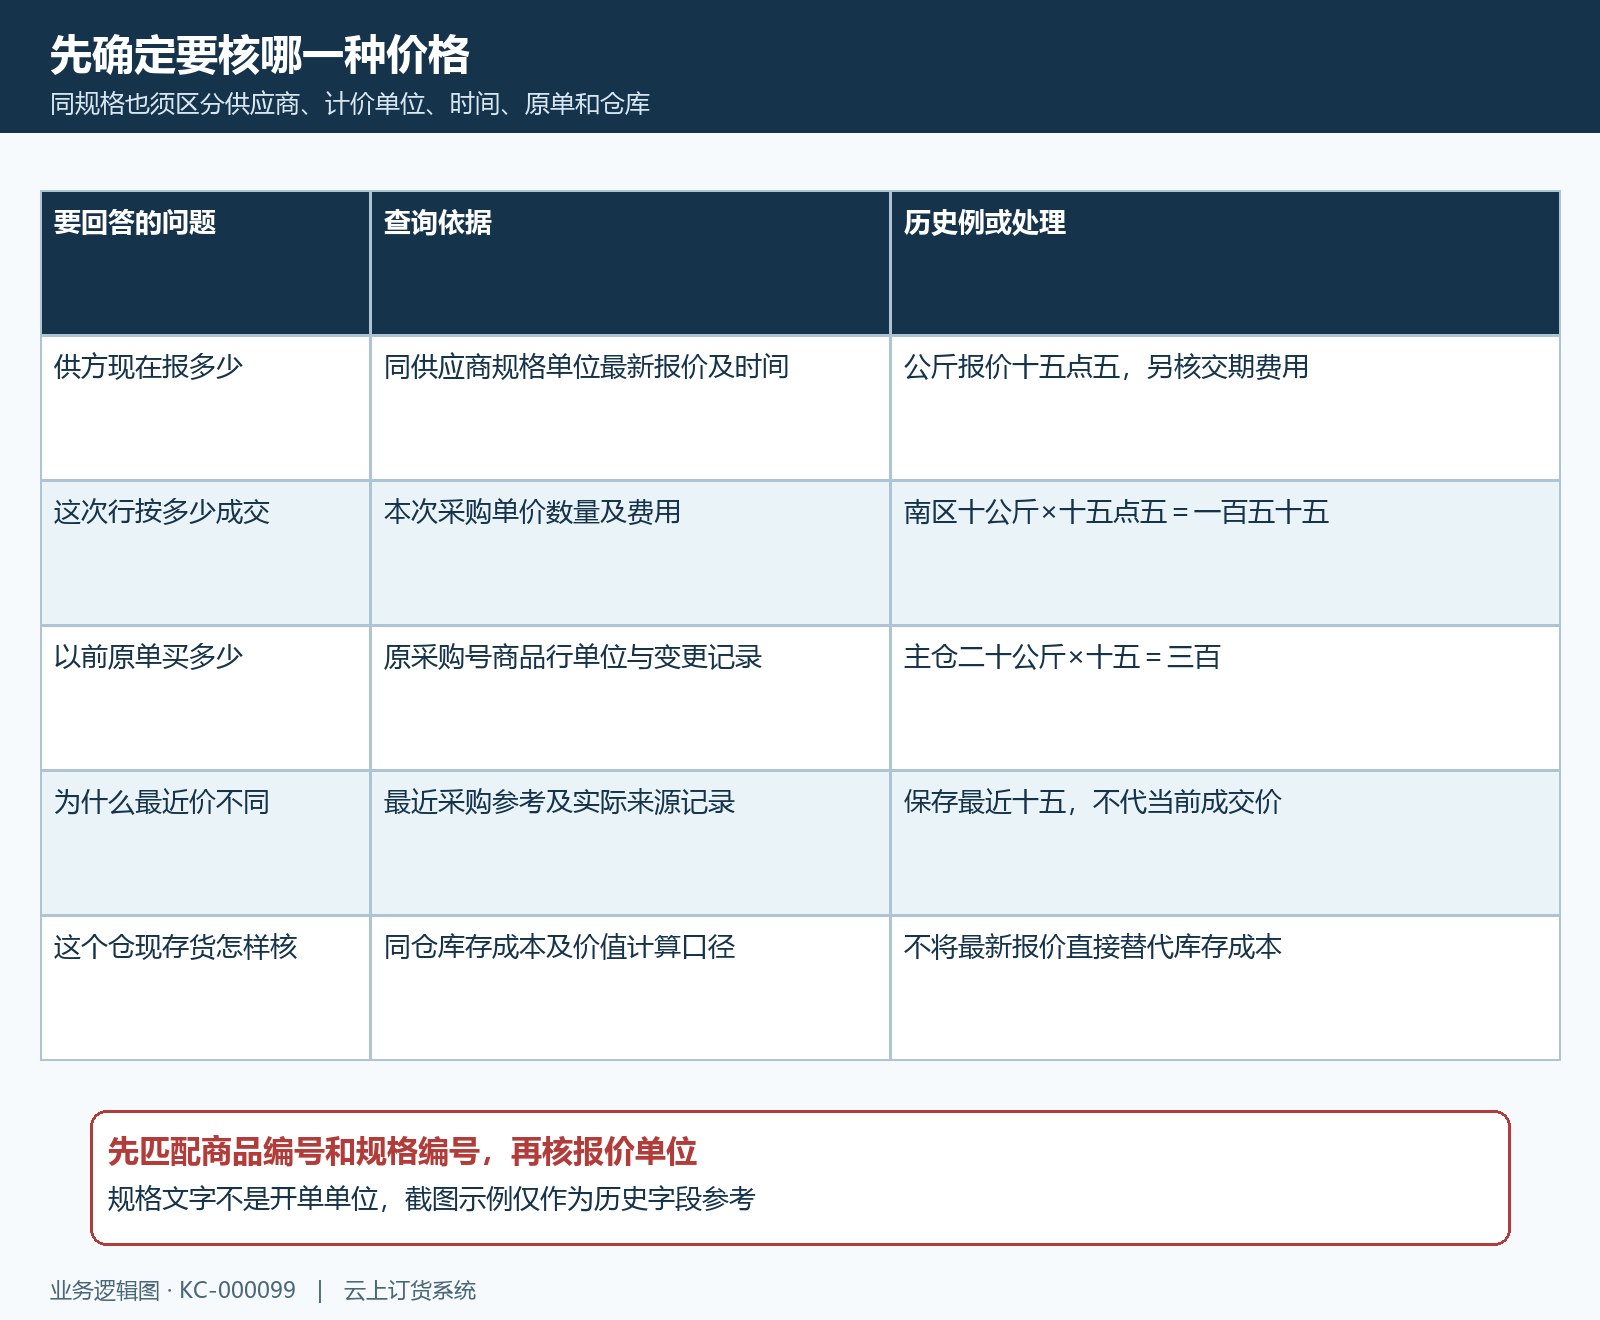Select cell 公斤报价十五点五，另核交期费用
The image size is (1600, 1320).
coord(1225,408)
